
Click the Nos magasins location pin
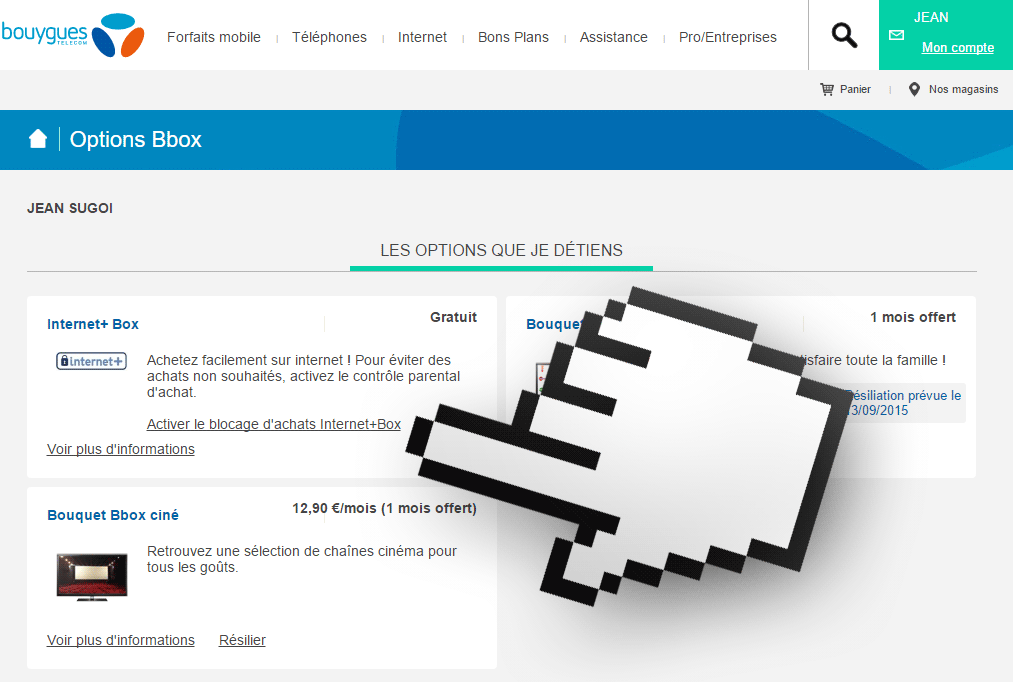(914, 89)
